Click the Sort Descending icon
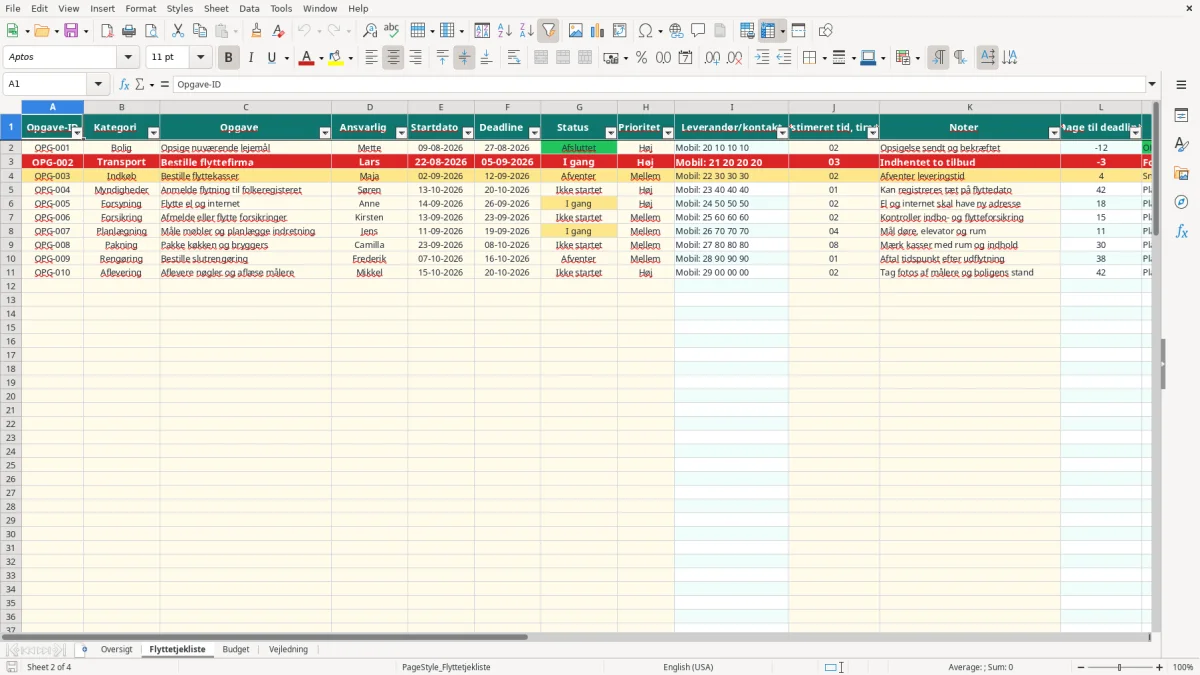Viewport: 1200px width, 675px height. pyautogui.click(x=526, y=31)
